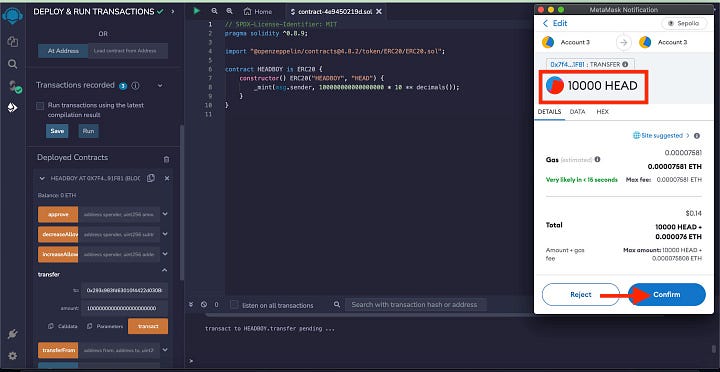Switch to the DATA tab in MetaMask
Viewport: 720px width, 372px height.
(577, 112)
